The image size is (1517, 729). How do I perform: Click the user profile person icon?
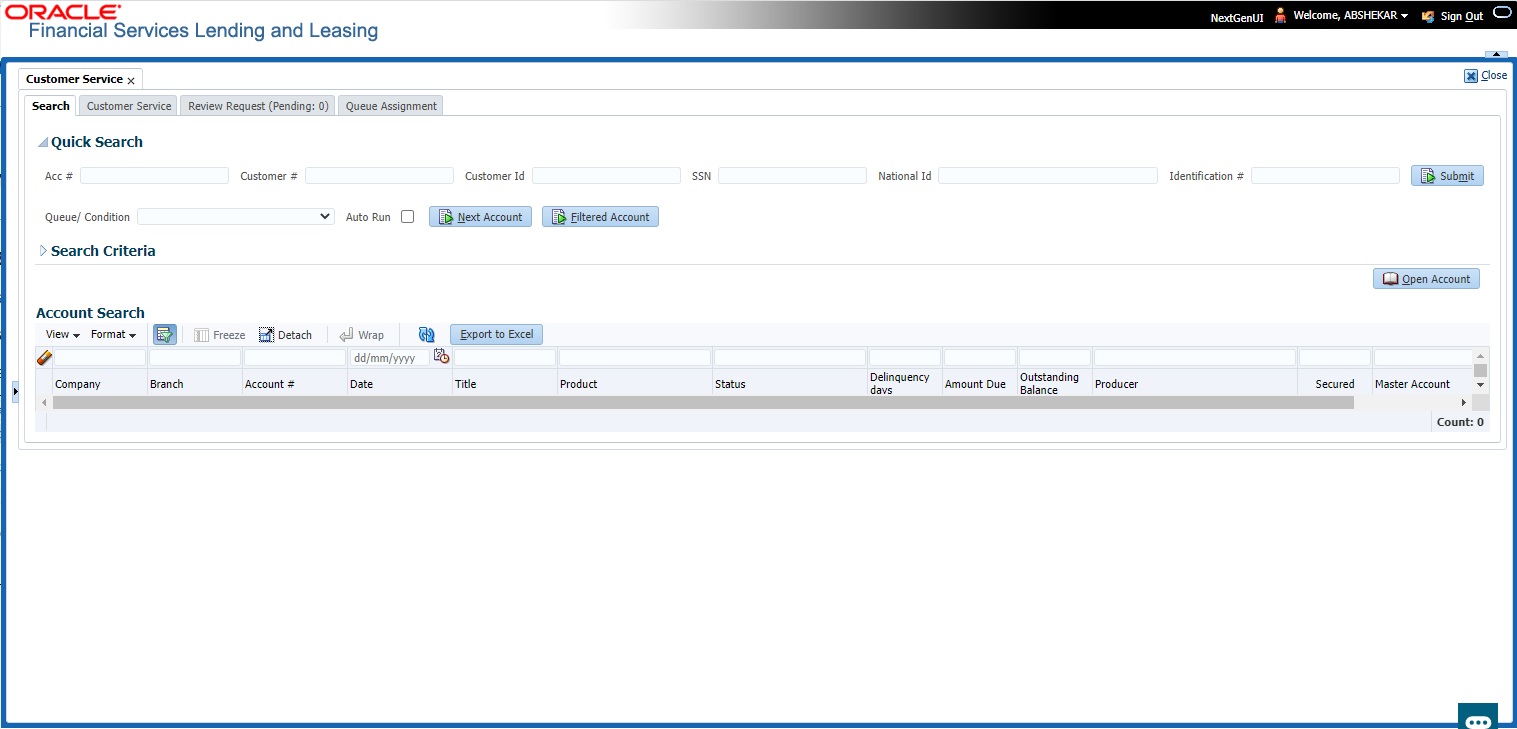1280,16
